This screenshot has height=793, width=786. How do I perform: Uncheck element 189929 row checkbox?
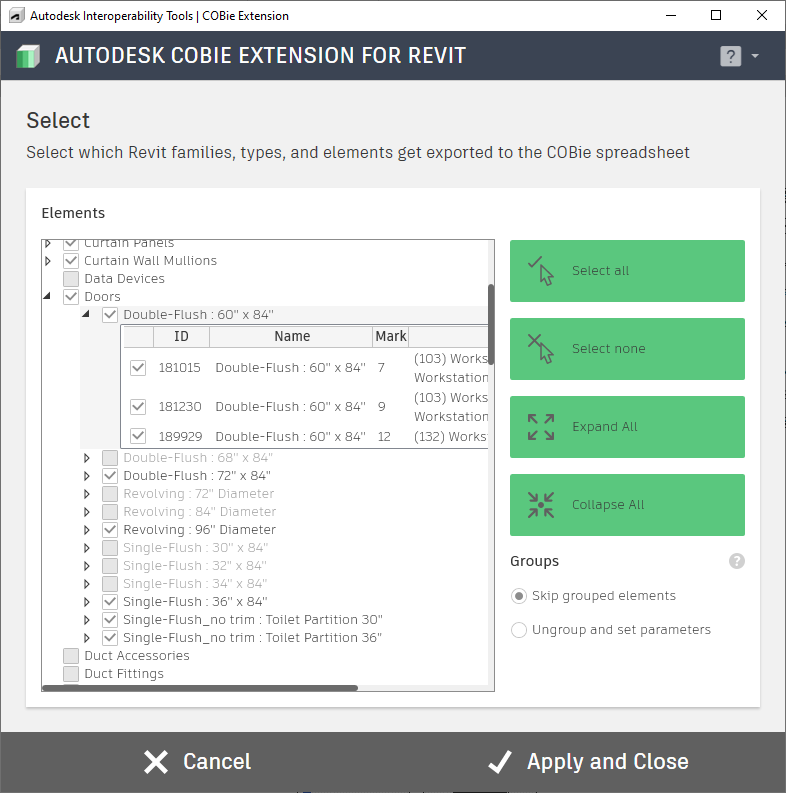coord(138,436)
